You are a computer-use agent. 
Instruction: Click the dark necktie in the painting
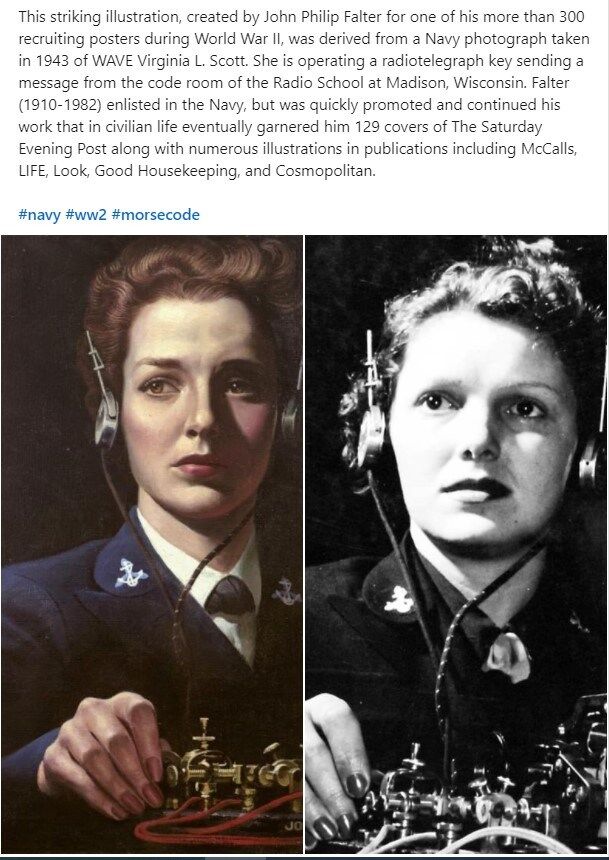coord(229,597)
